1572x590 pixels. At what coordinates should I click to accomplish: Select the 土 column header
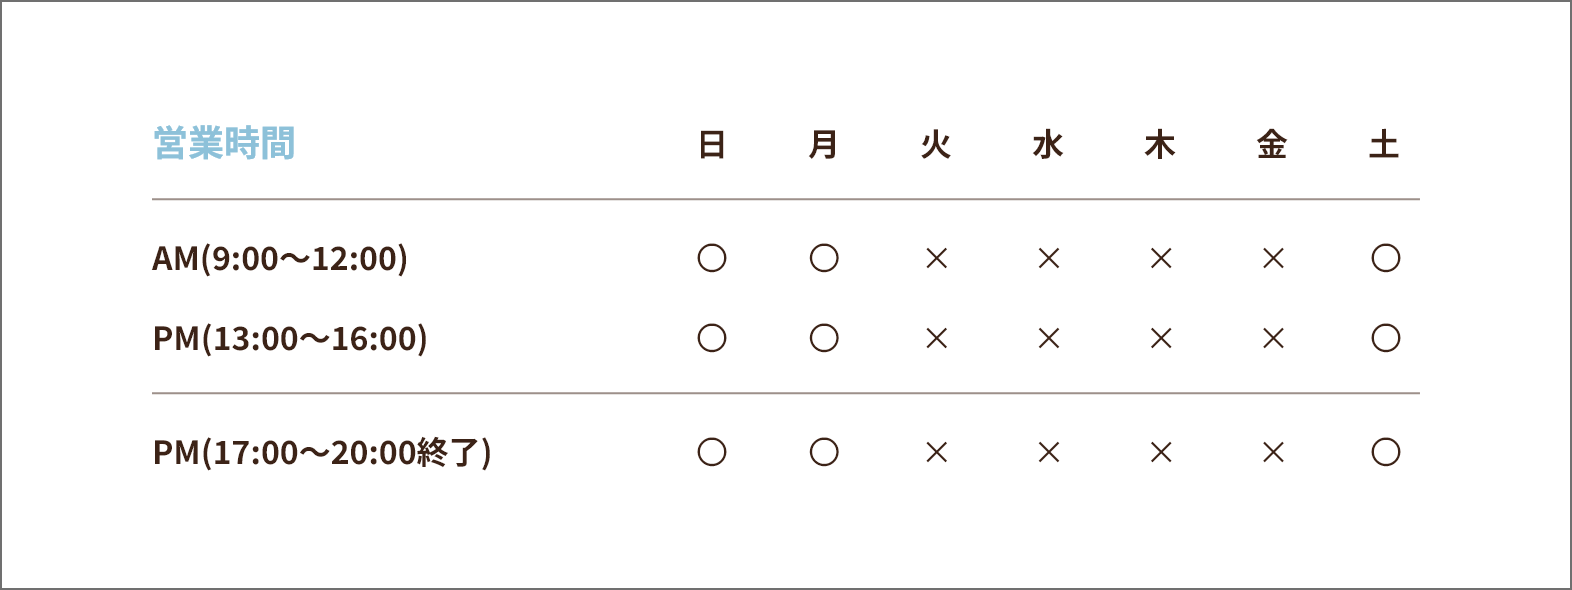click(x=1384, y=145)
